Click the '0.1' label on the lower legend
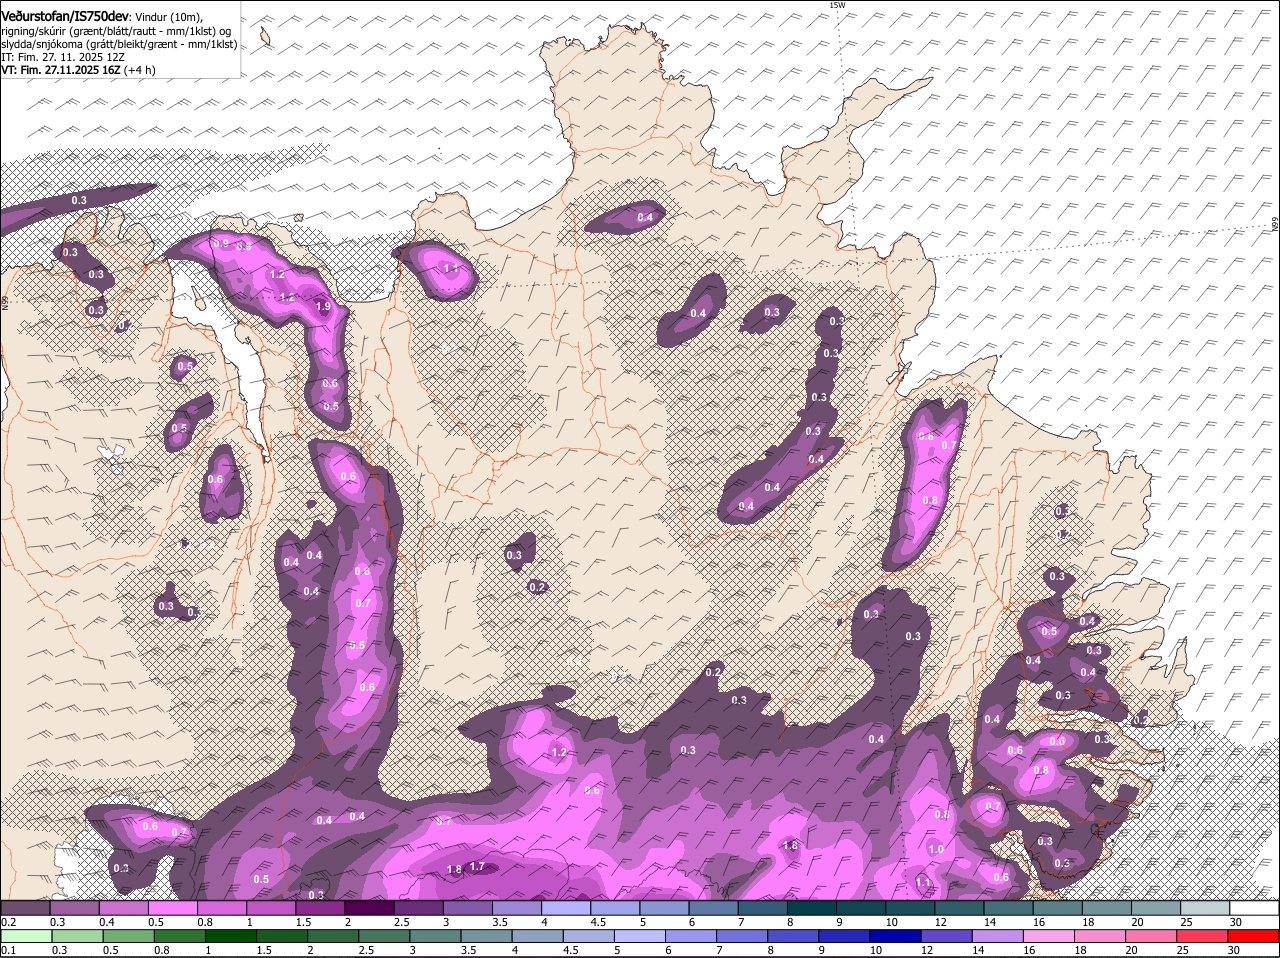The width and height of the screenshot is (1280, 958). tap(8, 950)
